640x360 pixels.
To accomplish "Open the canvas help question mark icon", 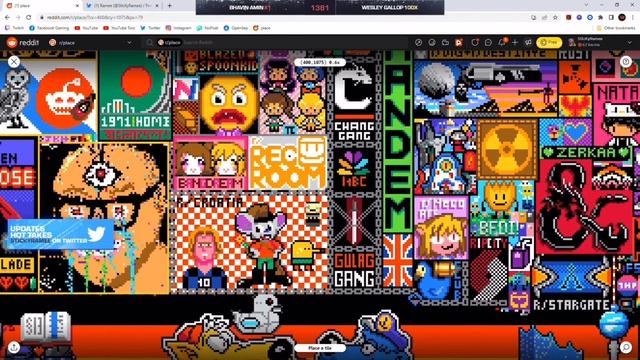I will [x=626, y=62].
